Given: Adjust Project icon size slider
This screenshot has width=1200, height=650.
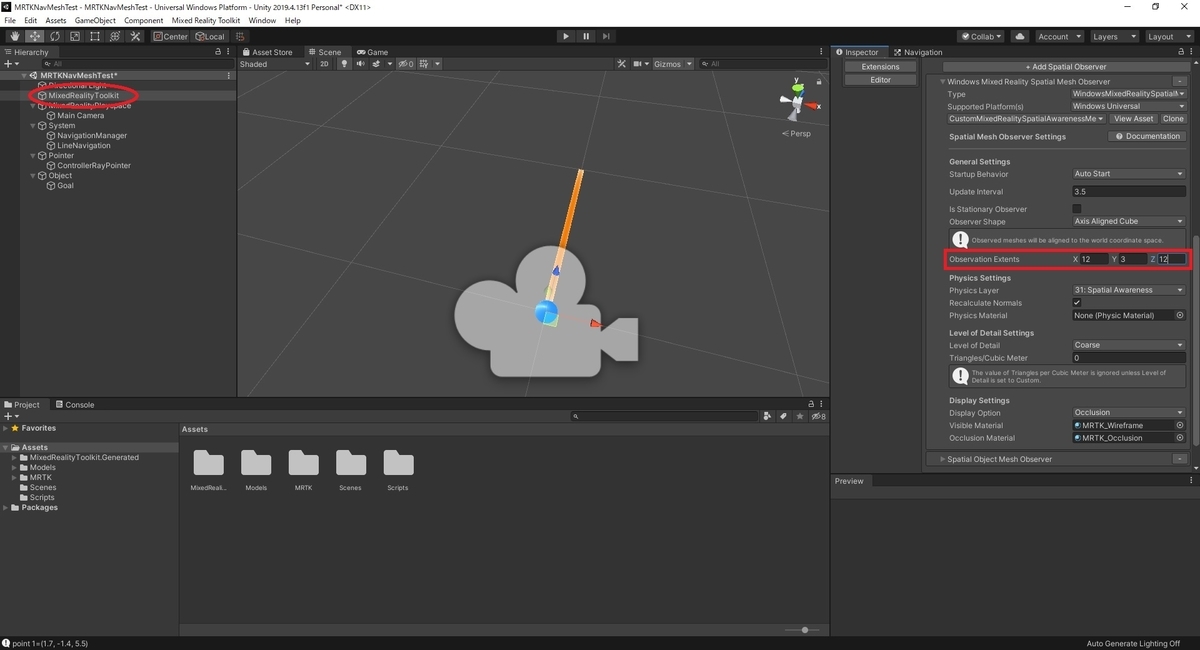Looking at the screenshot, I should point(803,630).
